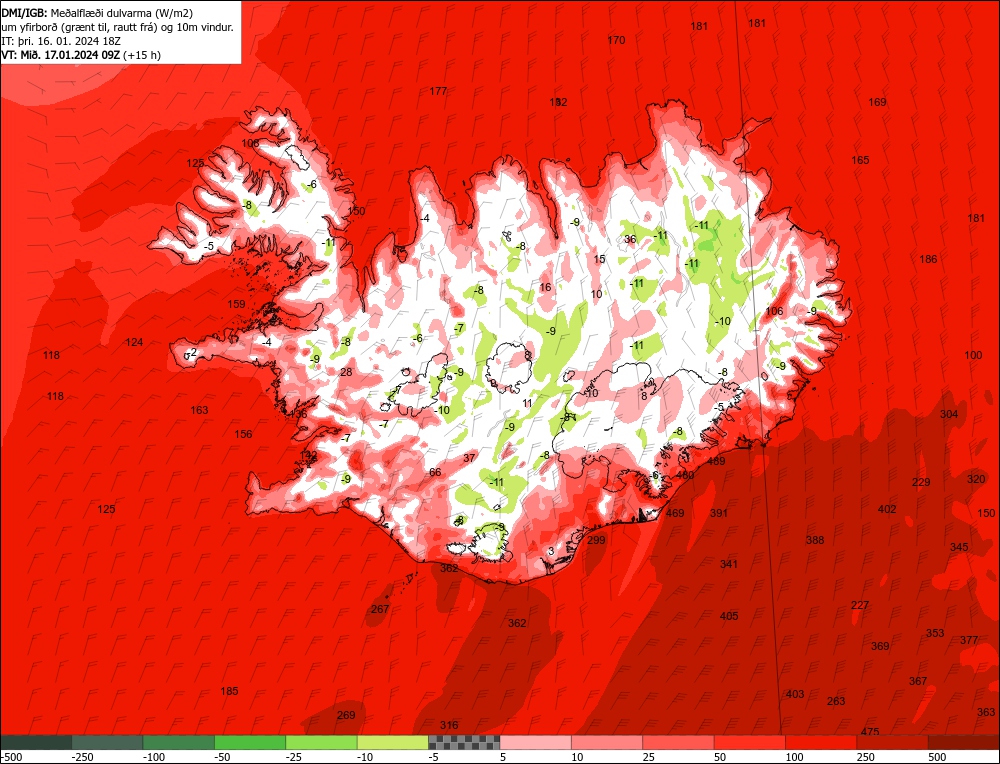Click the map value '227'
This screenshot has width=1000, height=764.
(x=860, y=605)
